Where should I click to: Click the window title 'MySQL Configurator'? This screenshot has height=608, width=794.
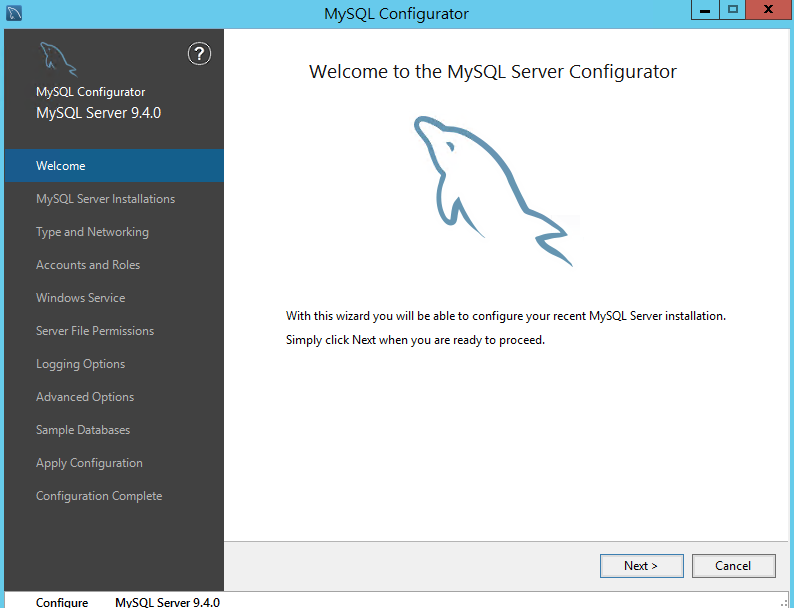[x=396, y=14]
